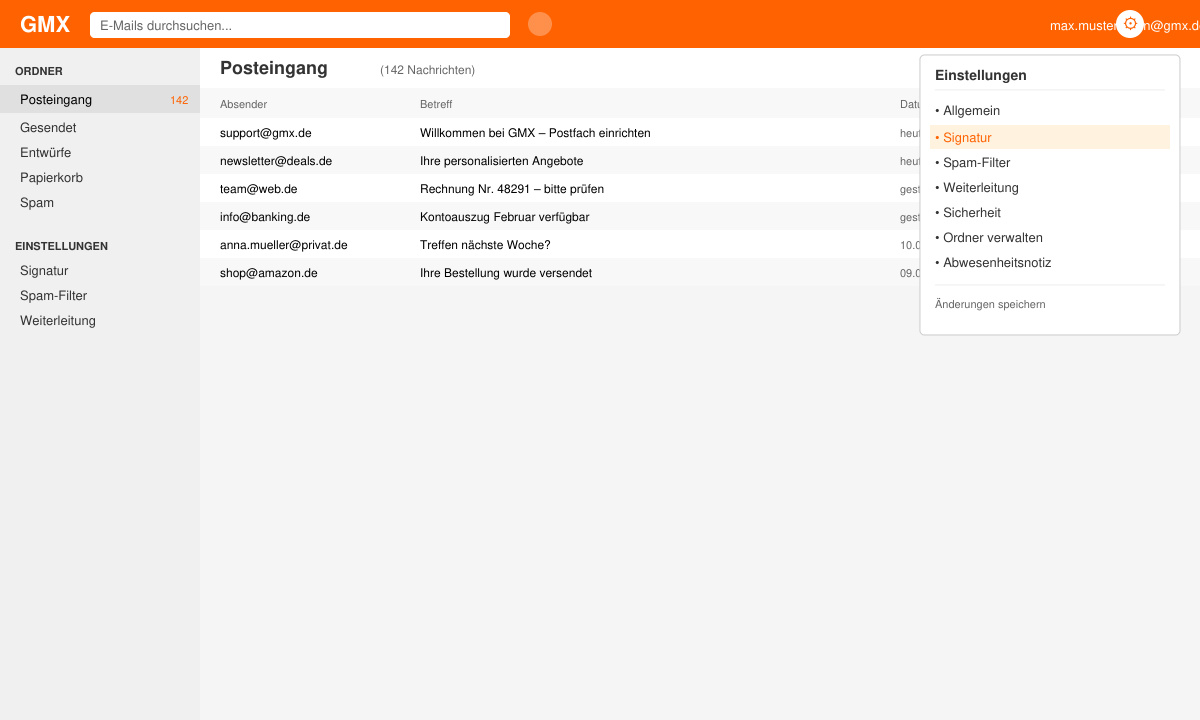Image resolution: width=1200 pixels, height=720 pixels.
Task: Click the Posteingang page heading
Action: [274, 68]
